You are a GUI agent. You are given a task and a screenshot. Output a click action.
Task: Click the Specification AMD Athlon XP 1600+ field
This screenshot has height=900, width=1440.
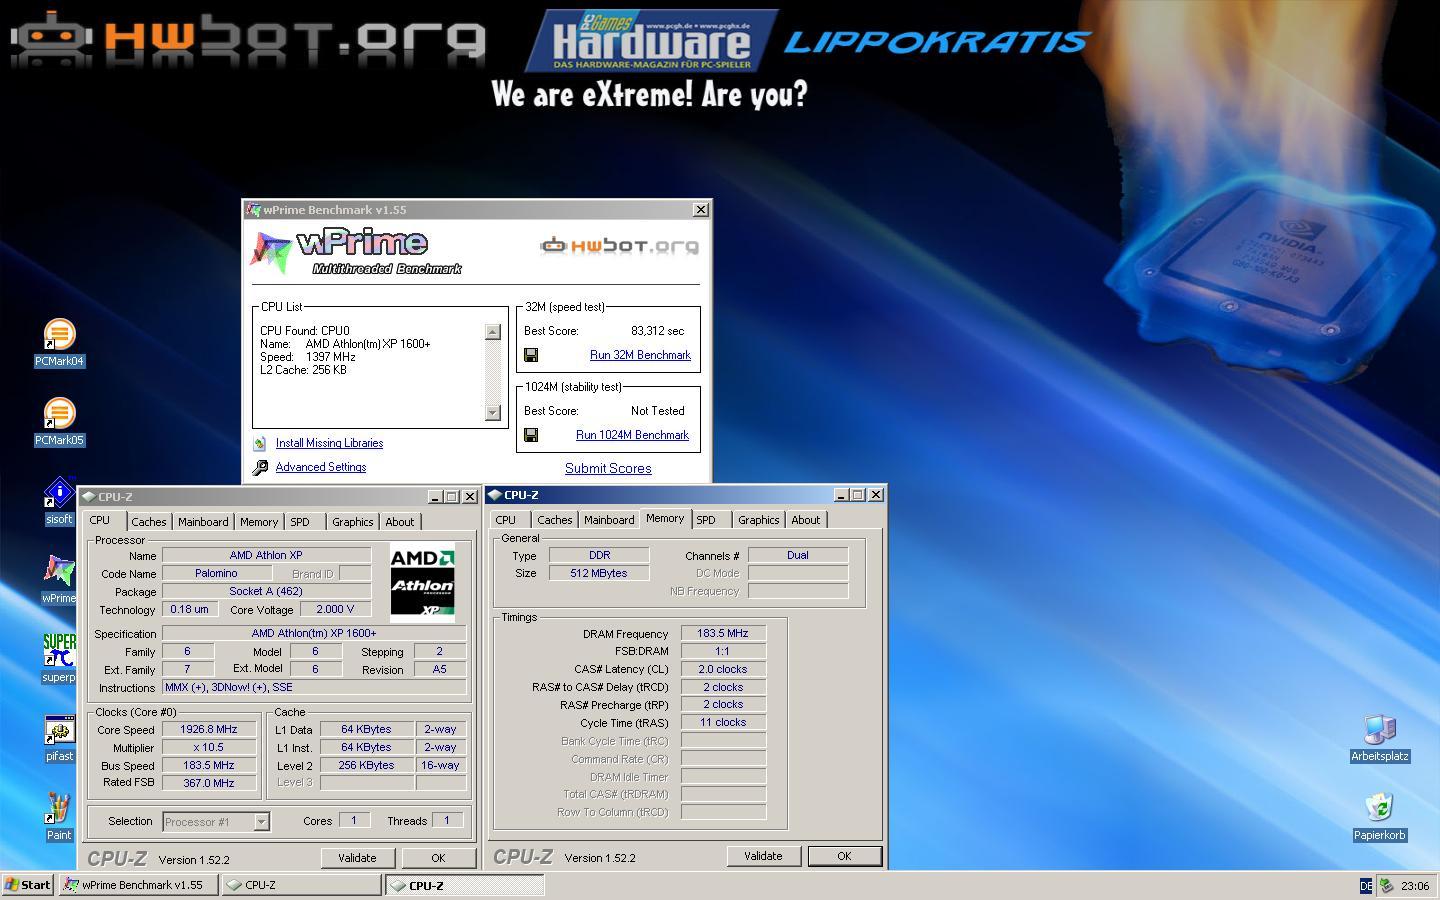314,633
